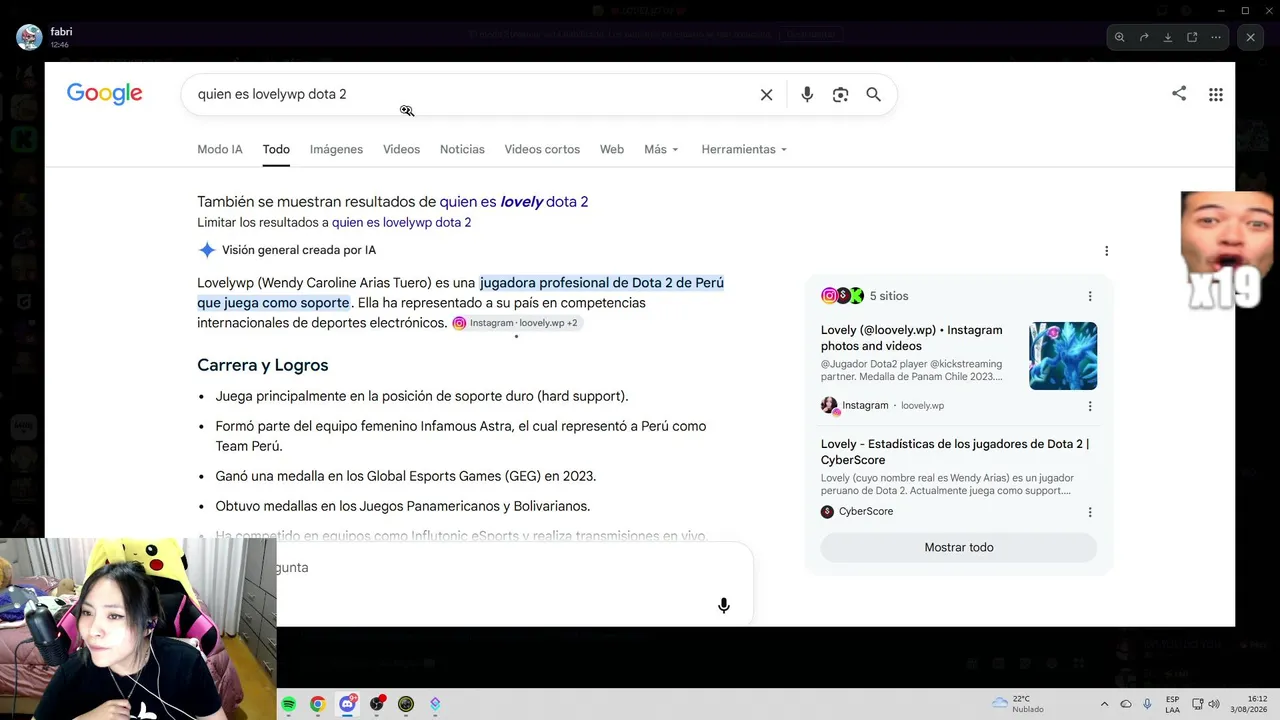Open the viewer's three-dot more options

[x=1216, y=37]
